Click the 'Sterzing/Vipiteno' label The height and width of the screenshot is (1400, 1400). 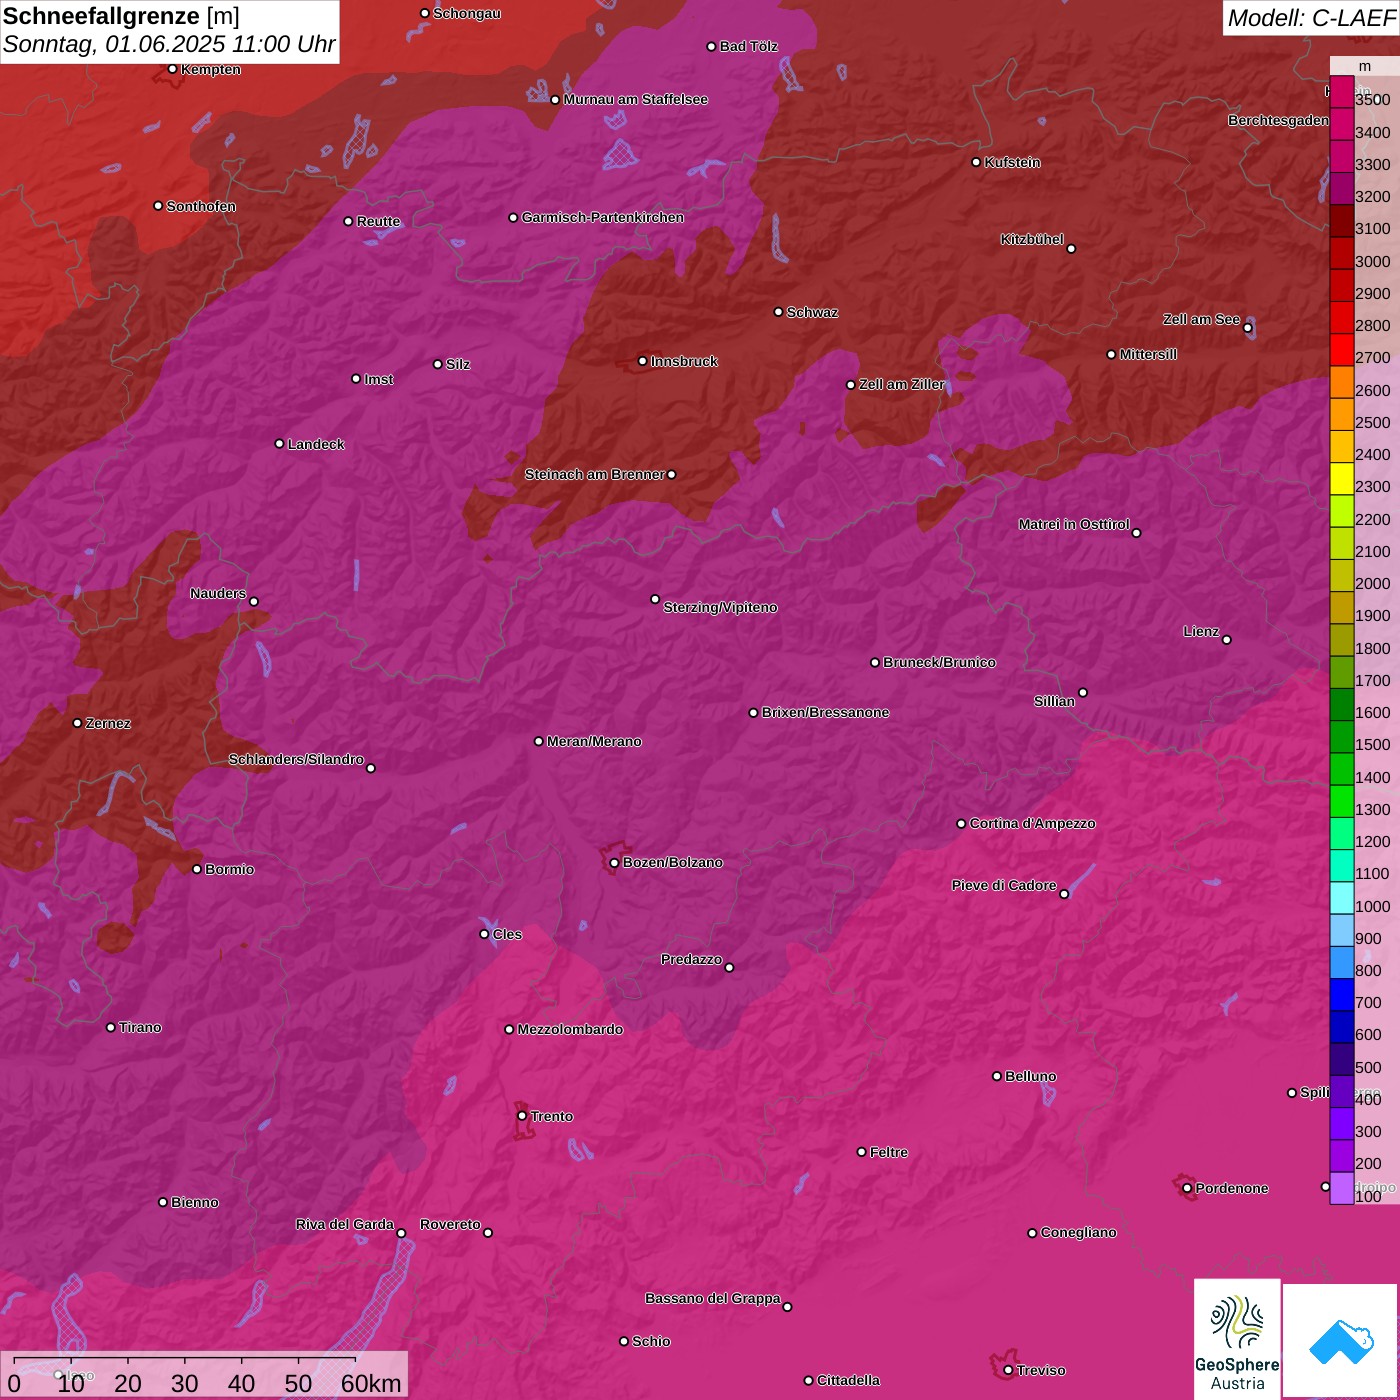tap(720, 607)
